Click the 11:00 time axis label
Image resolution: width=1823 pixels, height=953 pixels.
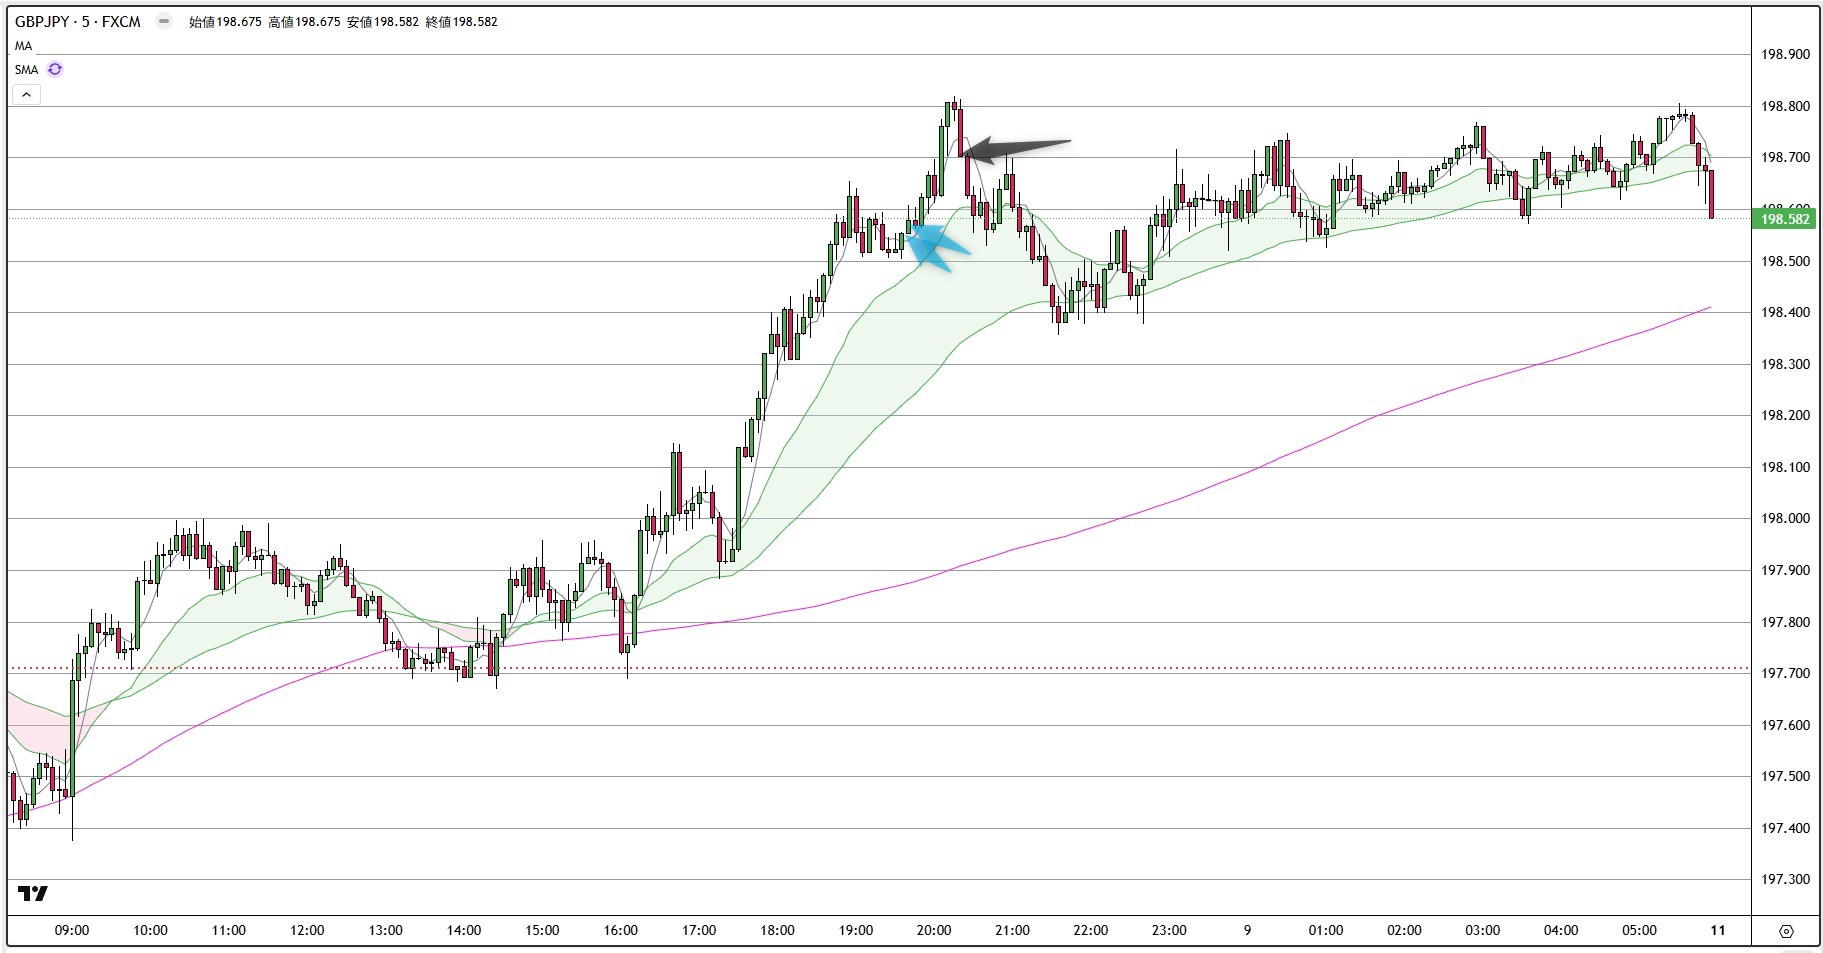click(x=229, y=930)
